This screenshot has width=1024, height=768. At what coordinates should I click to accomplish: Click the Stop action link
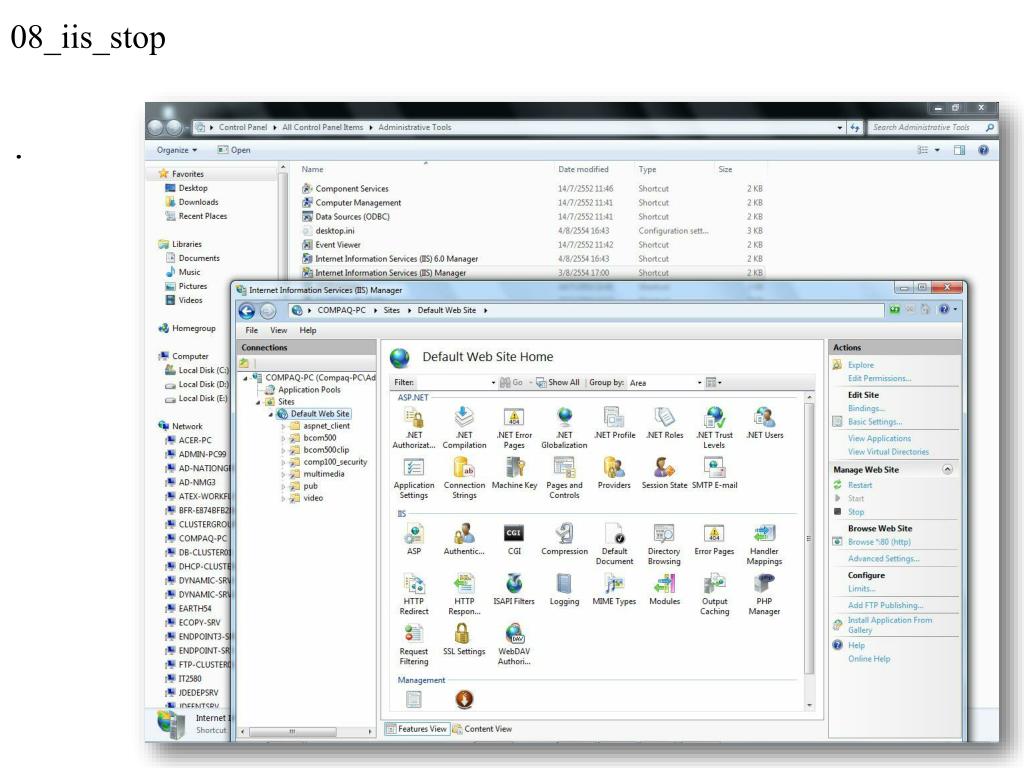coord(856,513)
